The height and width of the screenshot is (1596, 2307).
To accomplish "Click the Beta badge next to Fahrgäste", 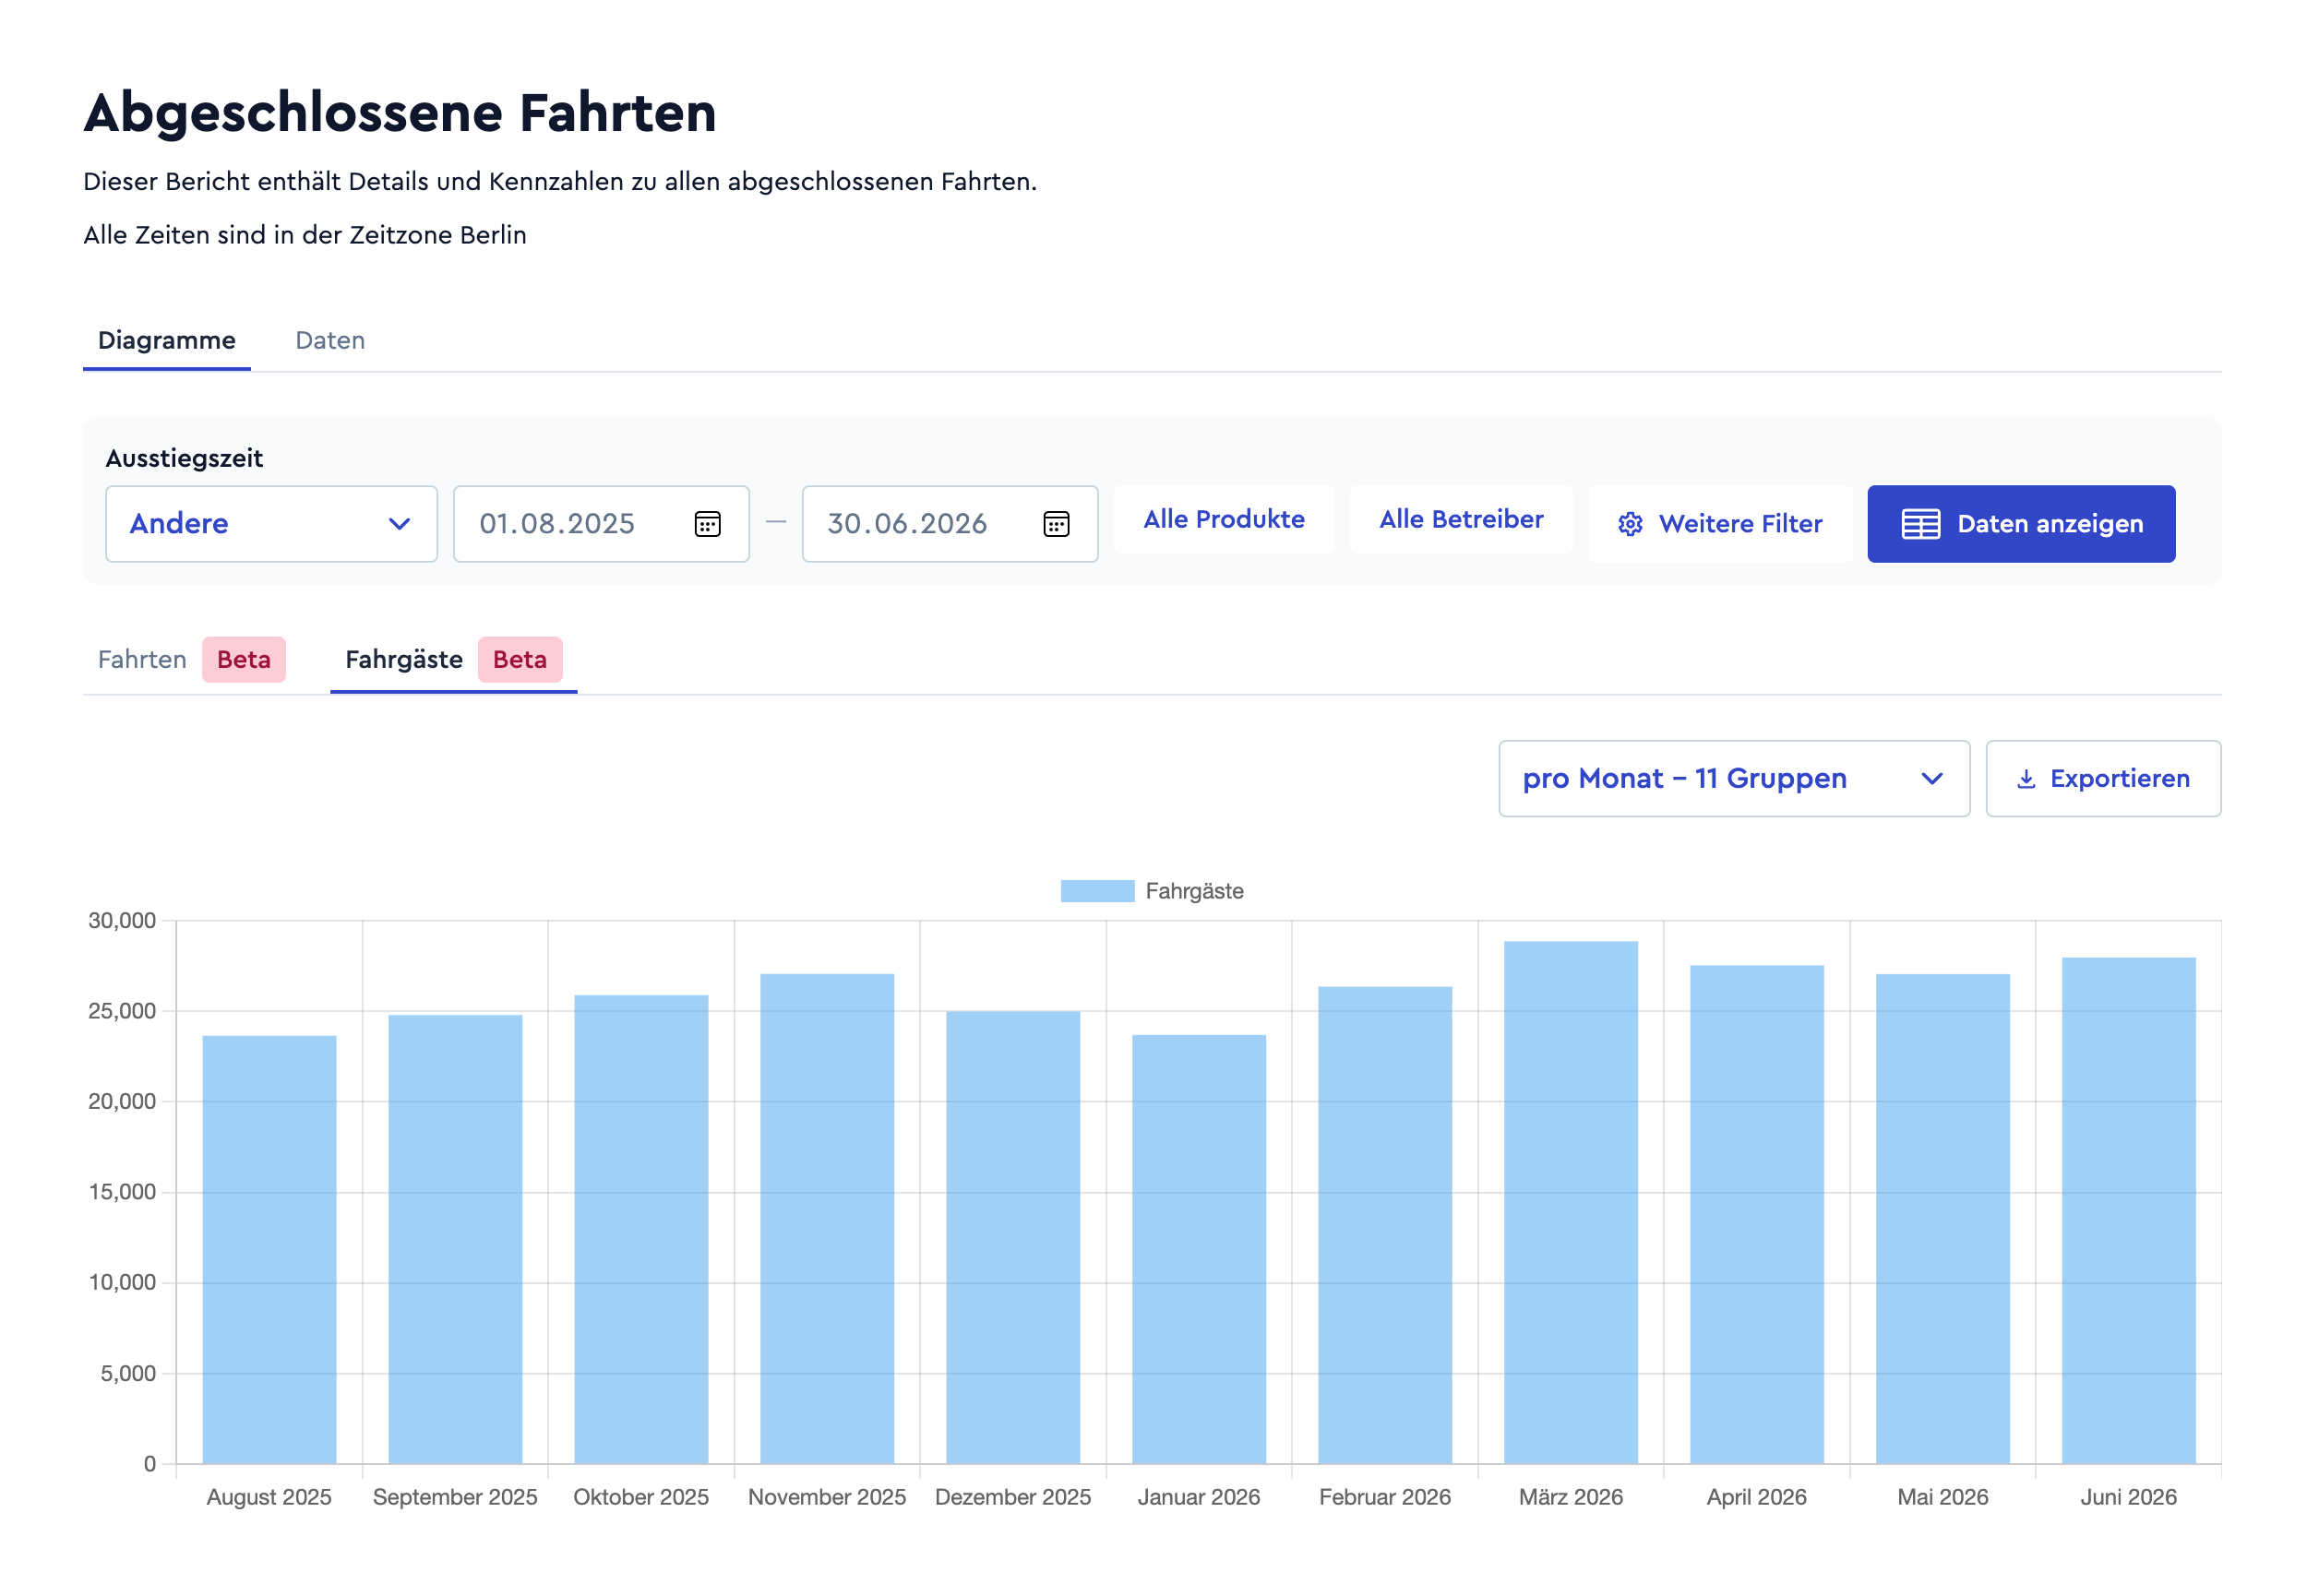I will coord(520,660).
